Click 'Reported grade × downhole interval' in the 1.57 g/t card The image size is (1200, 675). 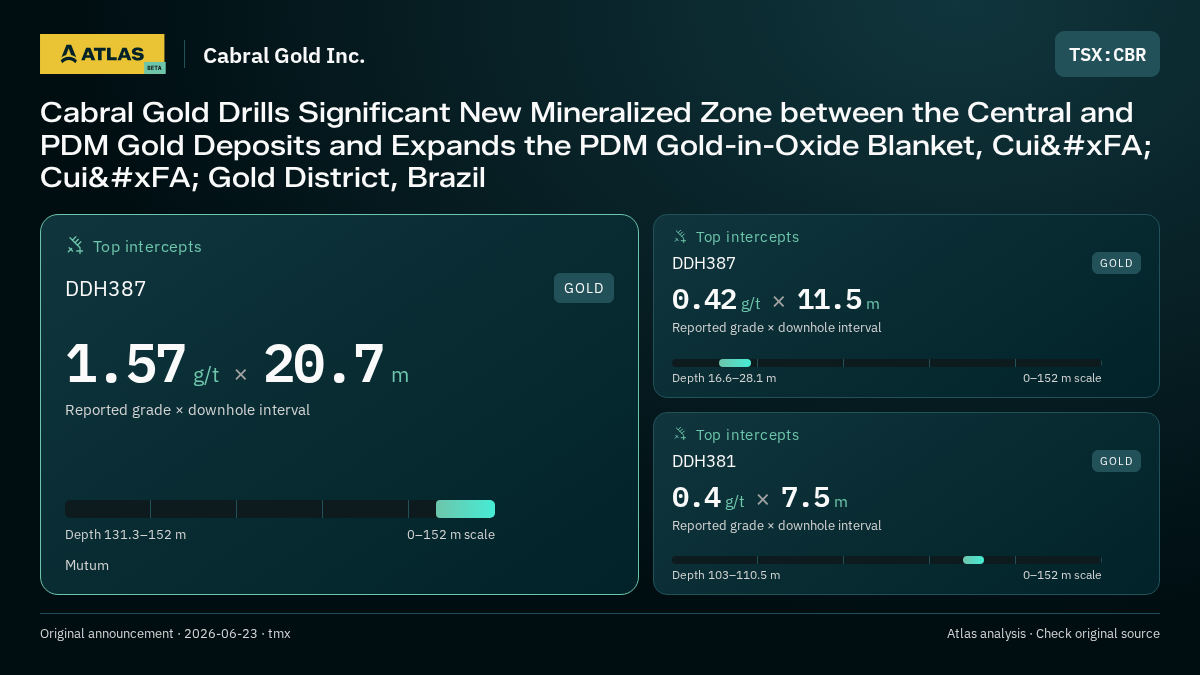[x=188, y=410]
